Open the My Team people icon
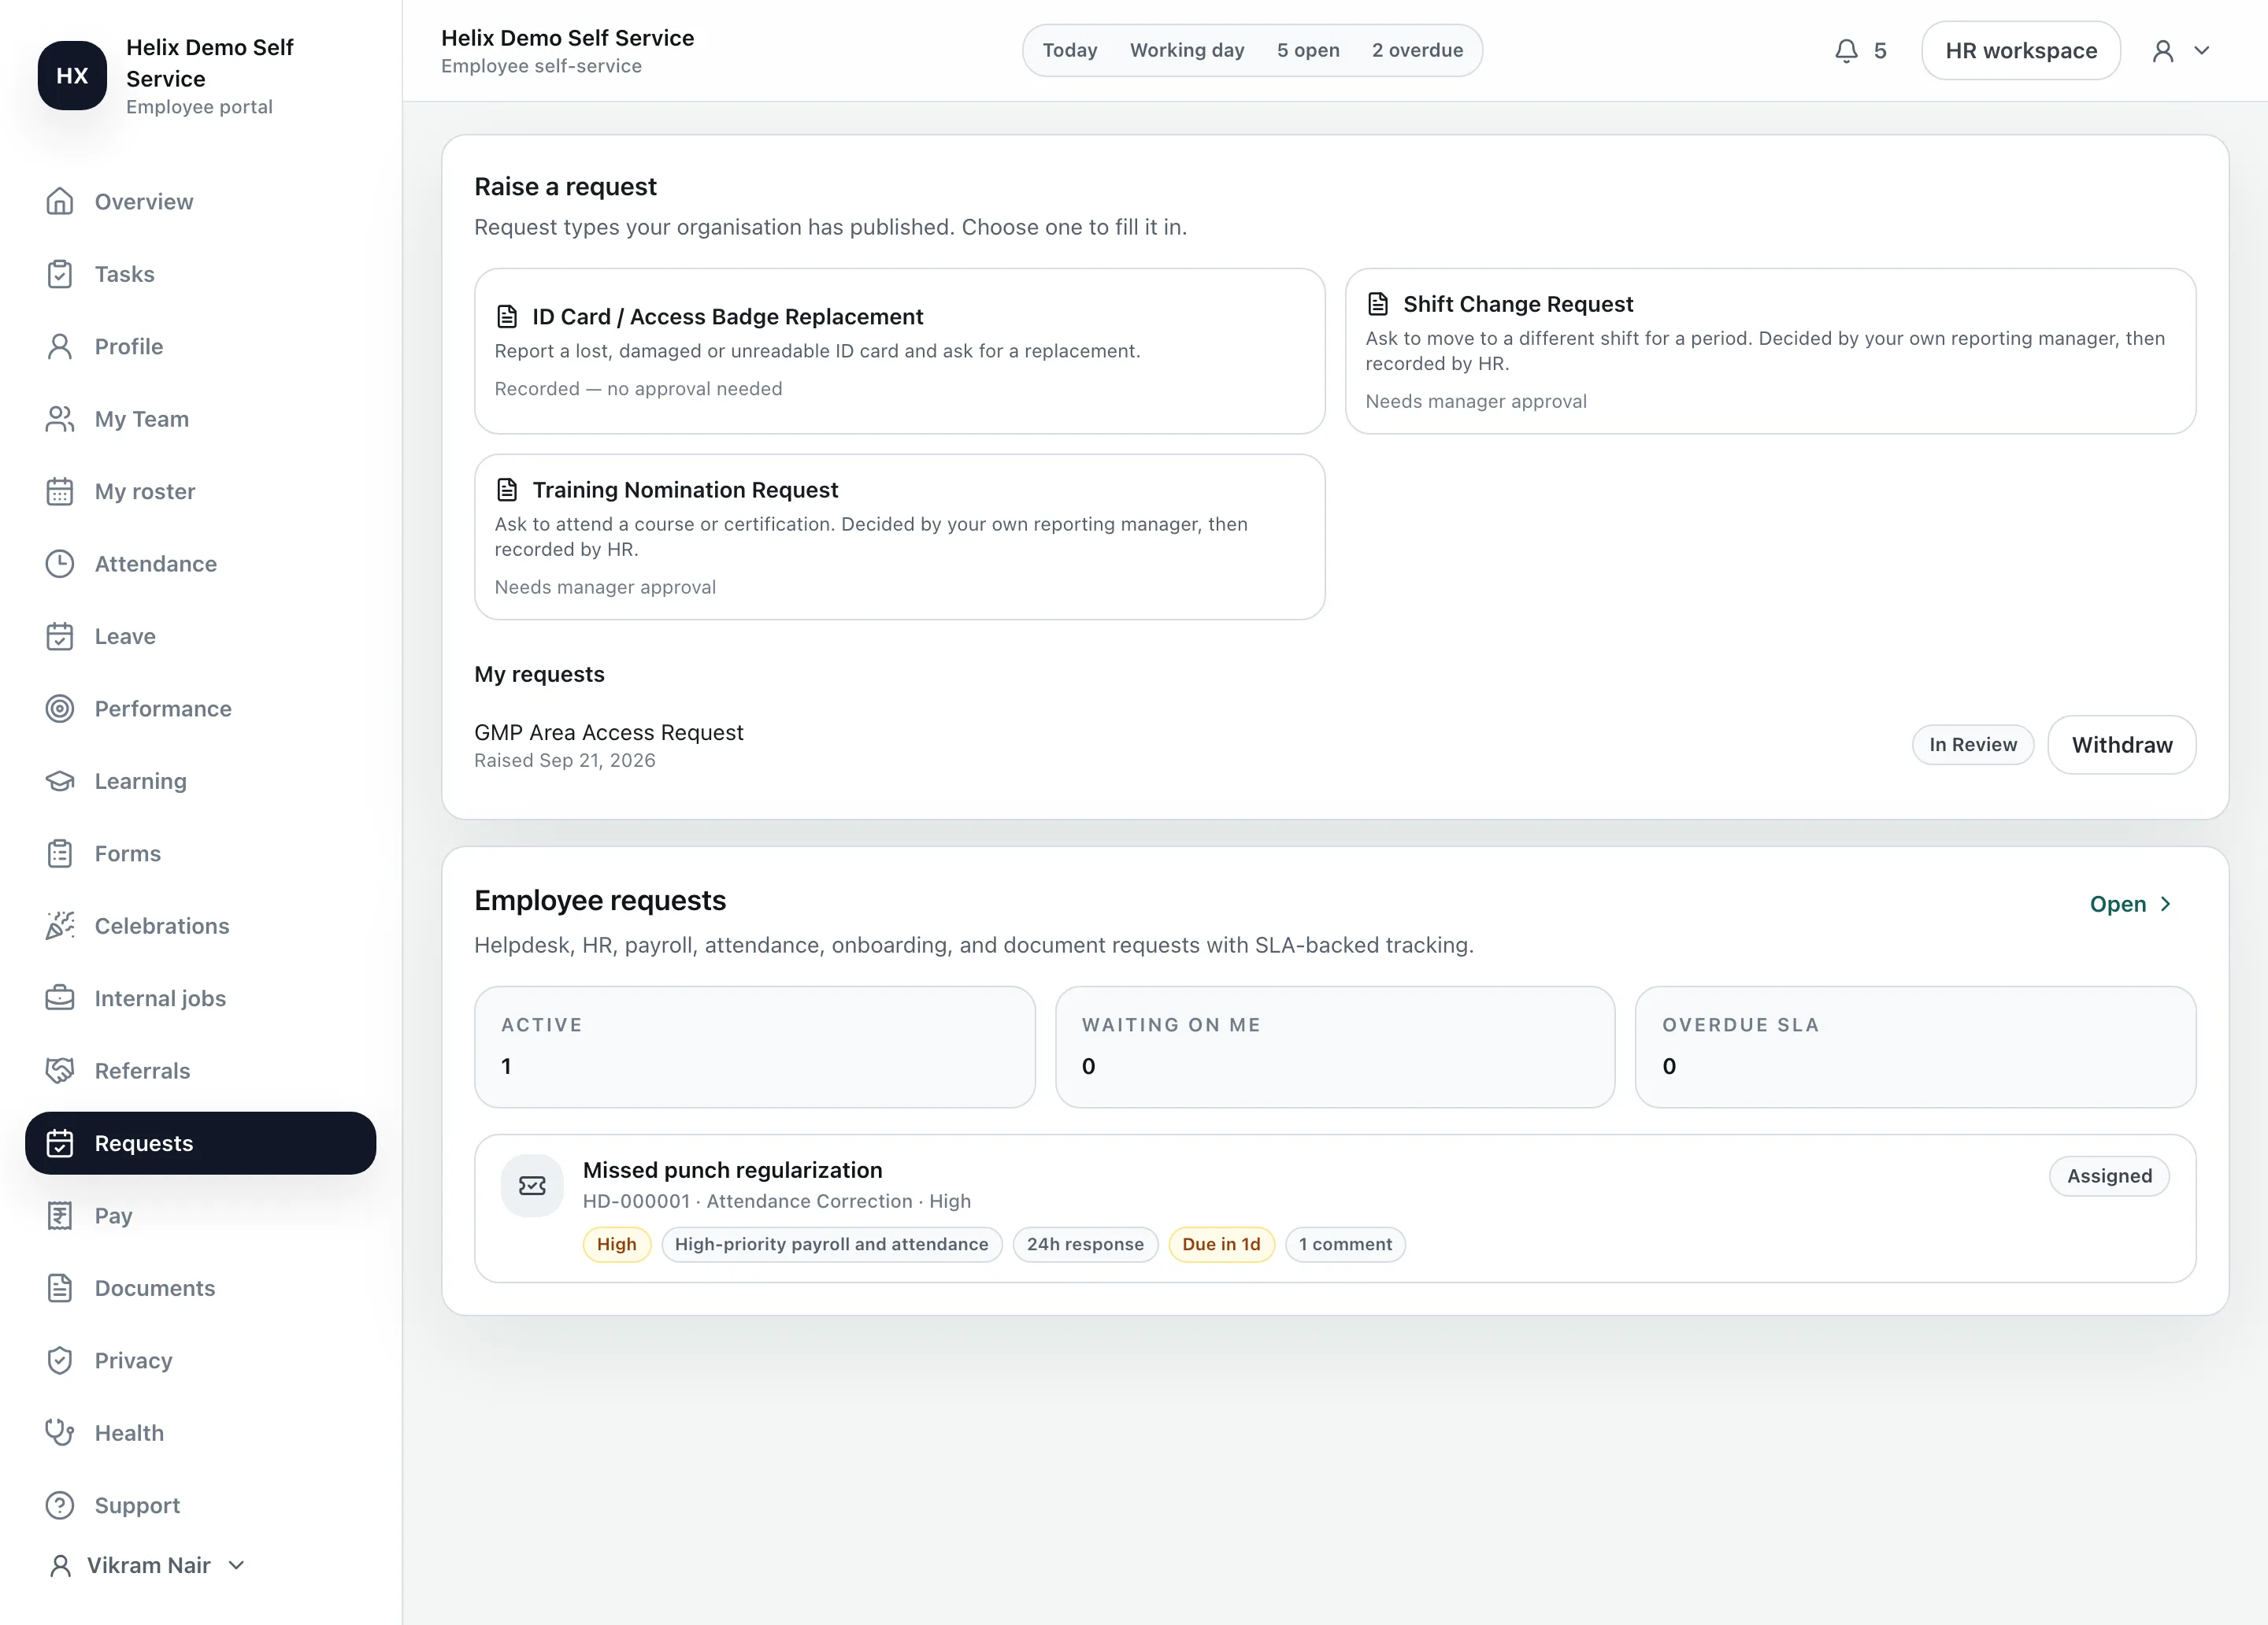Viewport: 2268px width, 1625px height. (60, 419)
